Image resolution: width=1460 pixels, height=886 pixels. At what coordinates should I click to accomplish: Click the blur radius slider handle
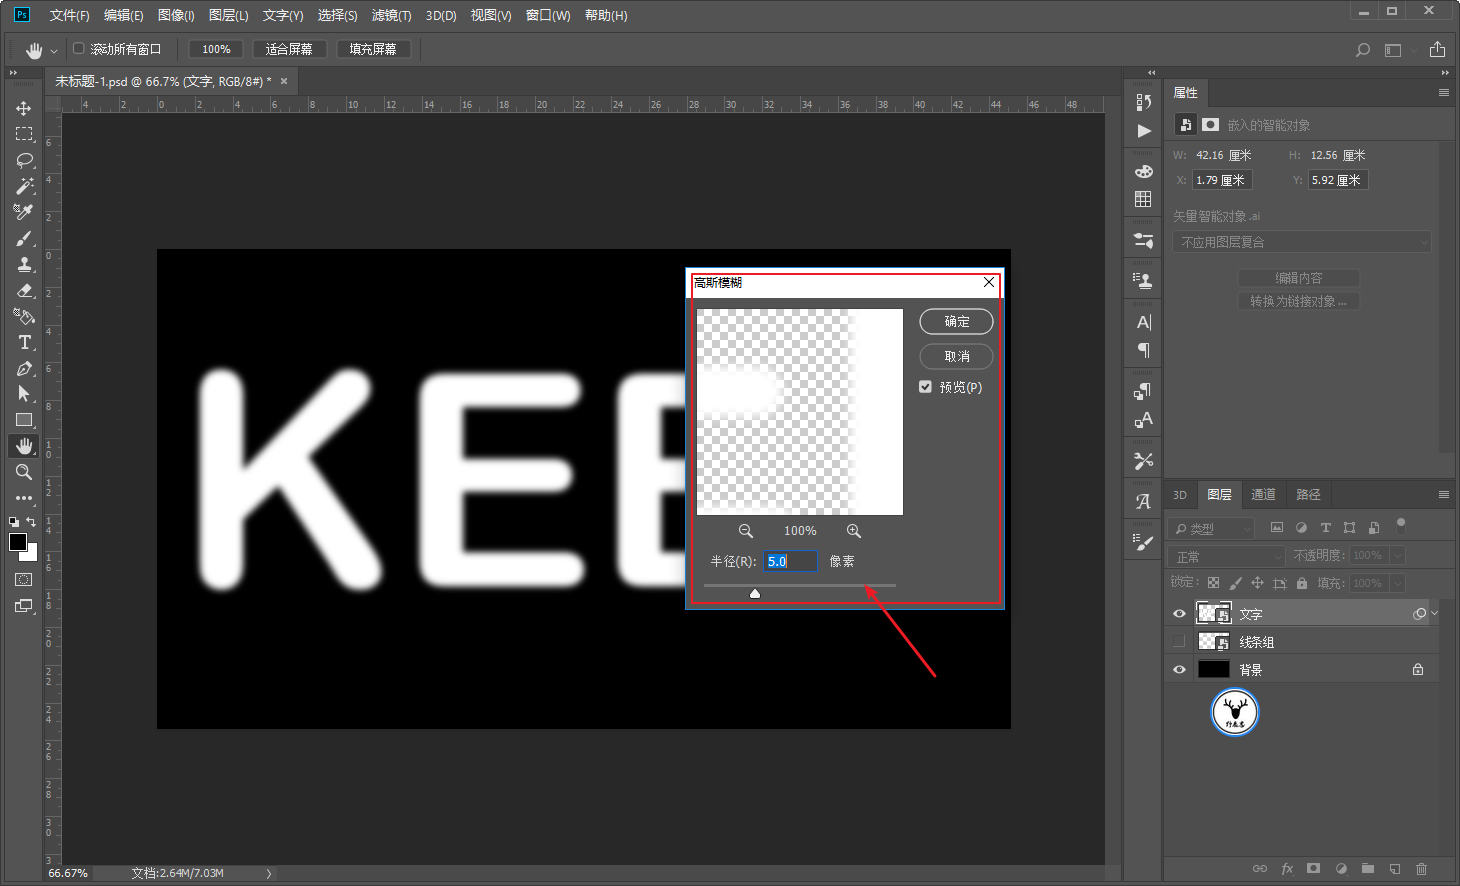755,594
